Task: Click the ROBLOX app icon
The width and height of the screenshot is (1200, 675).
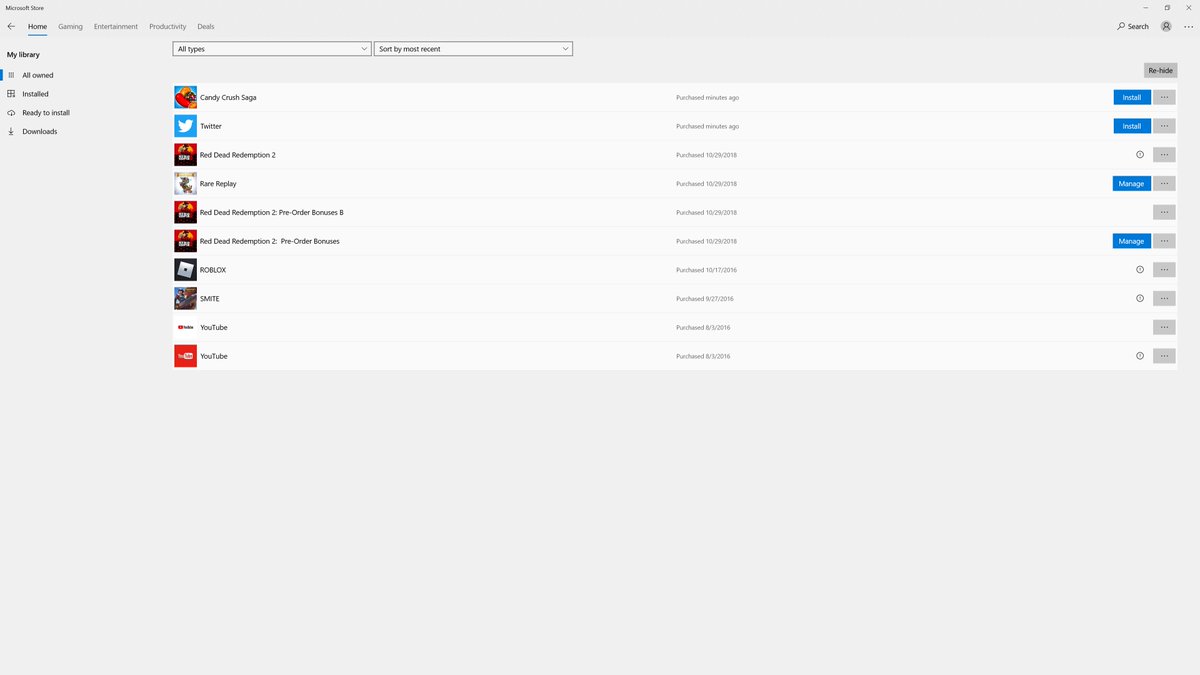Action: pyautogui.click(x=185, y=270)
